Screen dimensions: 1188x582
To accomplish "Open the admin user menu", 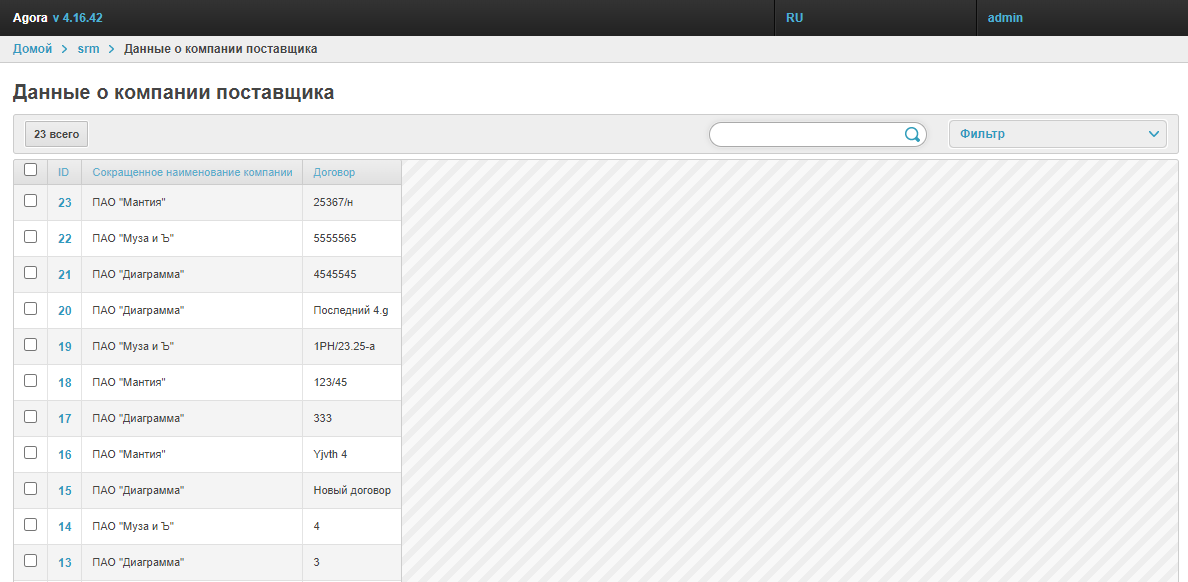I will (x=1005, y=18).
